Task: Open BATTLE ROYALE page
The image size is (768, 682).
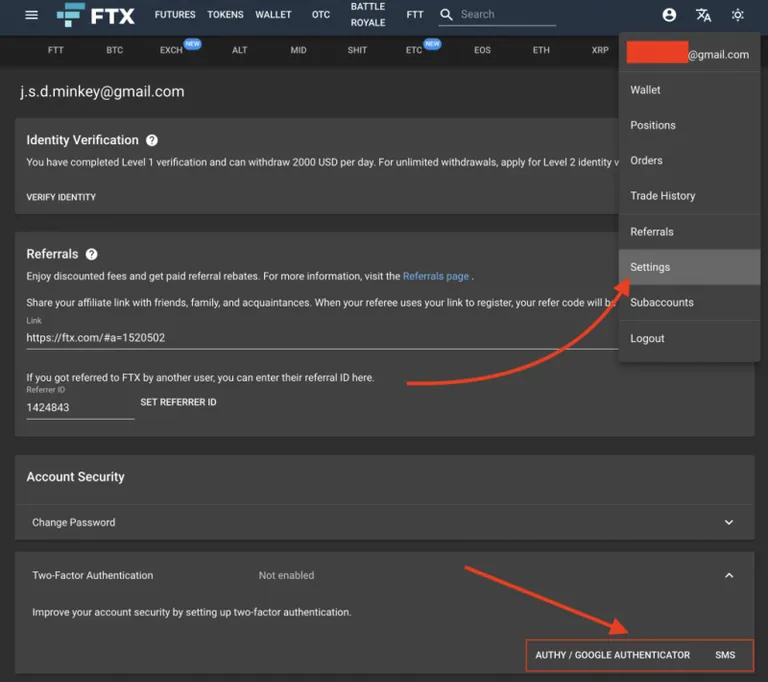Action: [x=368, y=15]
